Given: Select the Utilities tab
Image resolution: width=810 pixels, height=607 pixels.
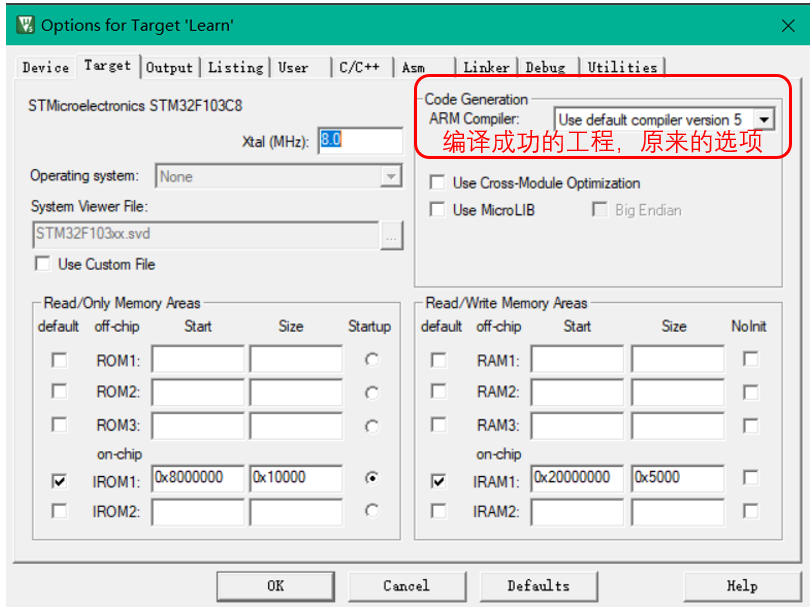Looking at the screenshot, I should click(x=622, y=66).
